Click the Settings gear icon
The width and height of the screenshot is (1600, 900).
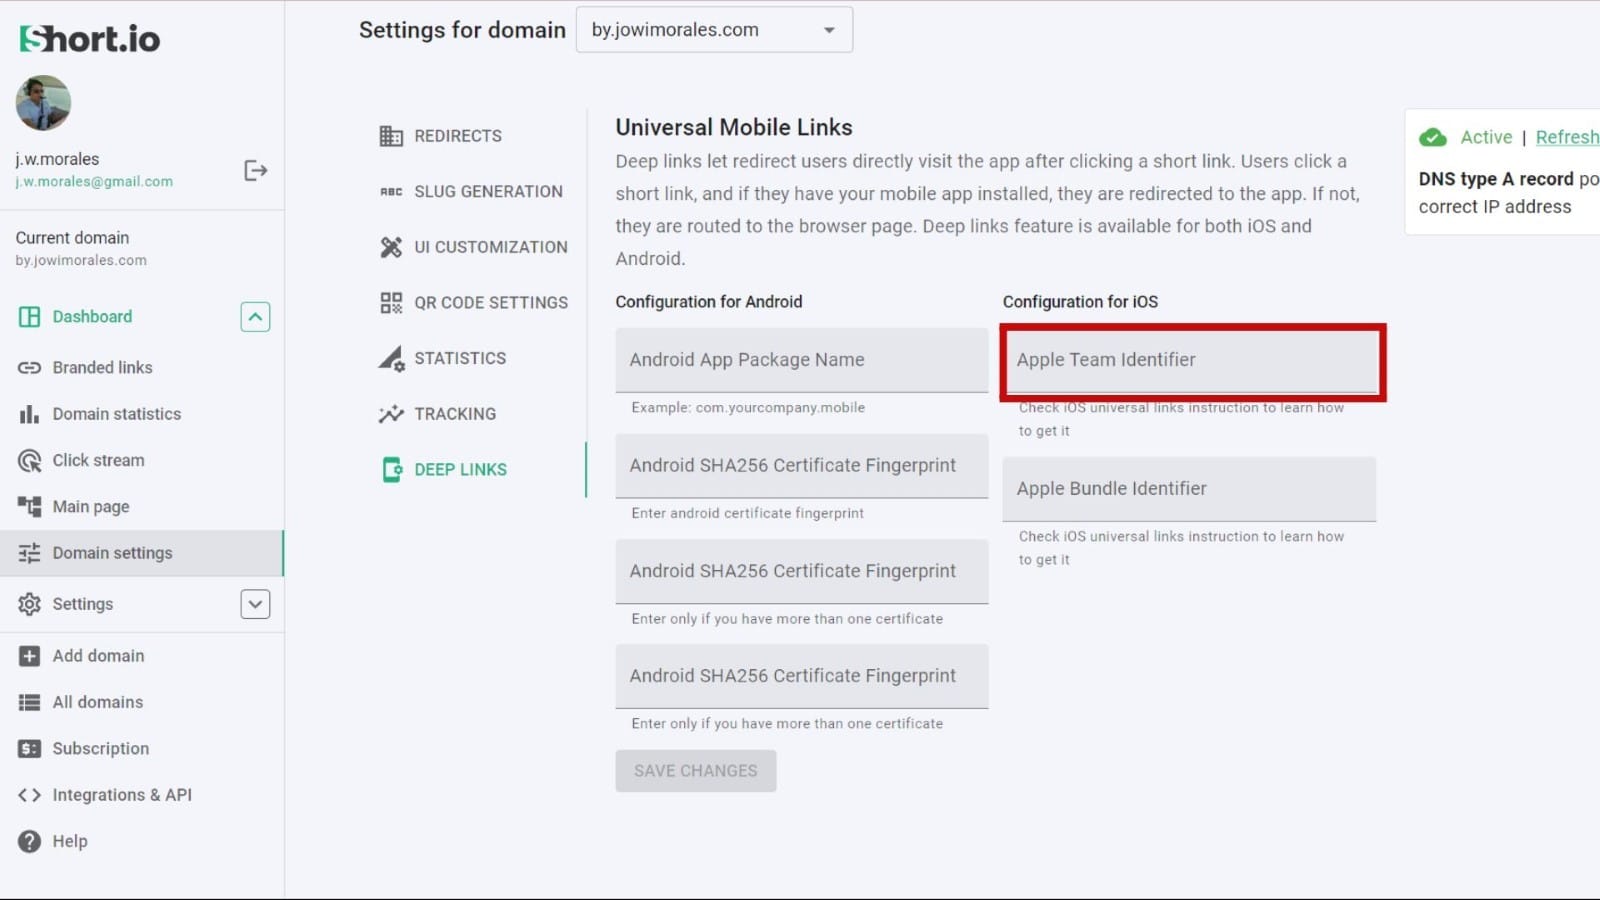(30, 604)
